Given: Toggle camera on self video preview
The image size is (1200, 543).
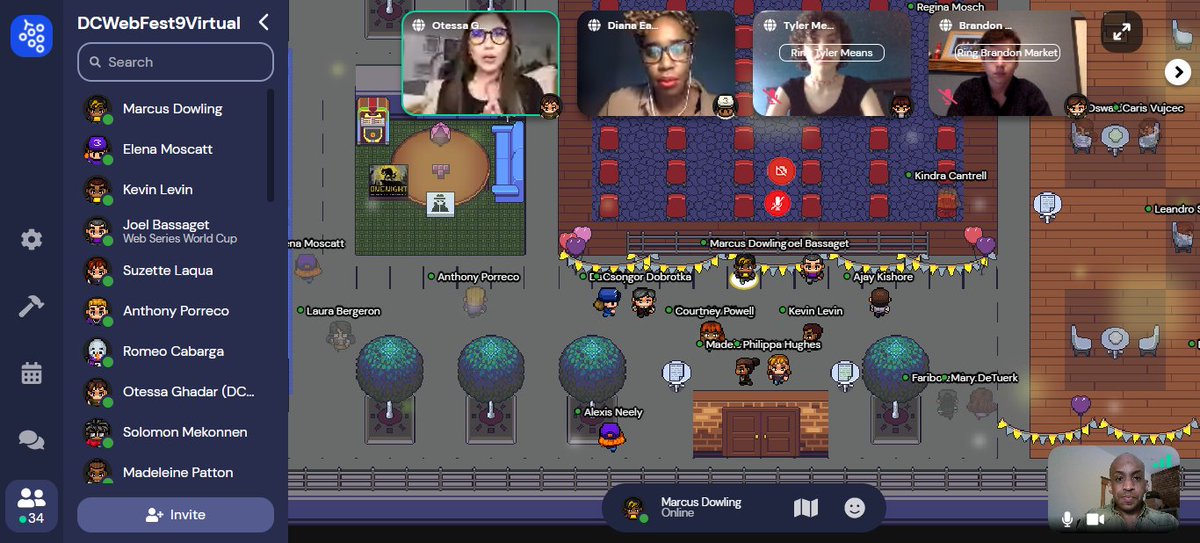Looking at the screenshot, I should pyautogui.click(x=1095, y=519).
